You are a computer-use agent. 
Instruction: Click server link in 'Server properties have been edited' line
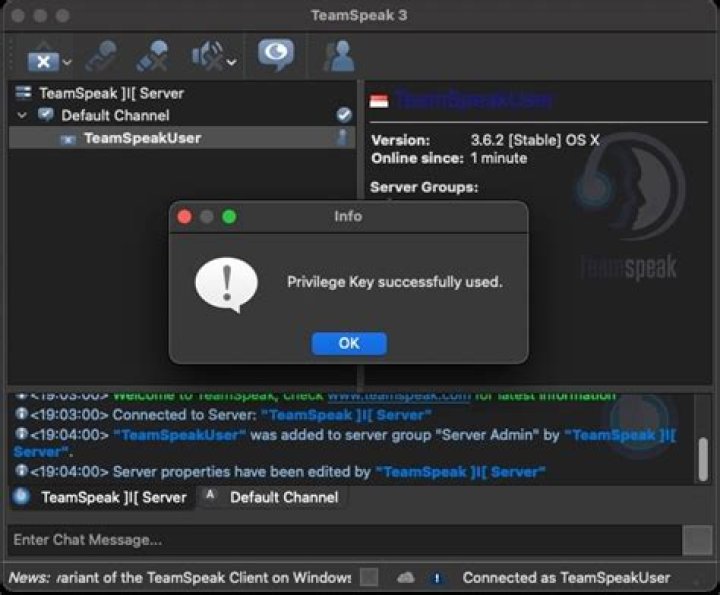[461, 472]
